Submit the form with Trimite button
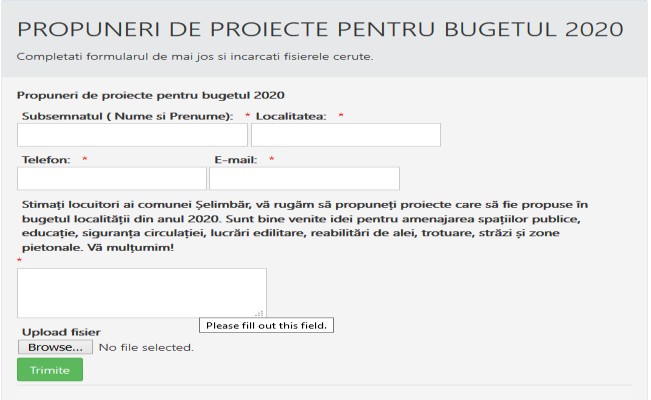Image resolution: width=651 pixels, height=400 pixels. [x=50, y=370]
